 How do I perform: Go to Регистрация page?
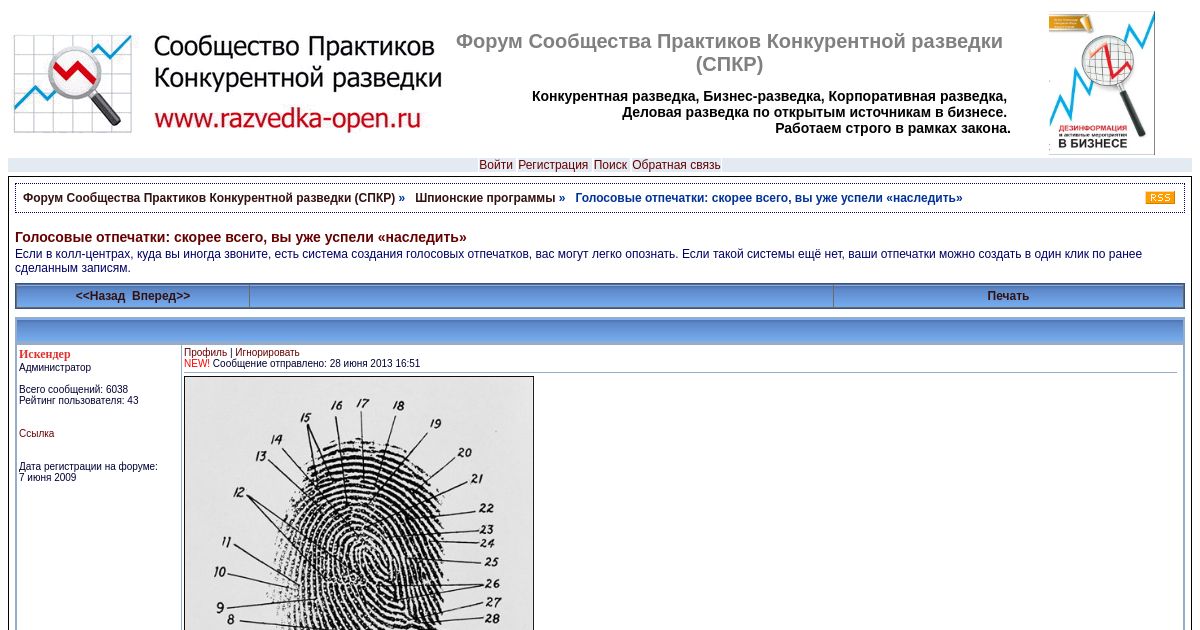(x=553, y=165)
